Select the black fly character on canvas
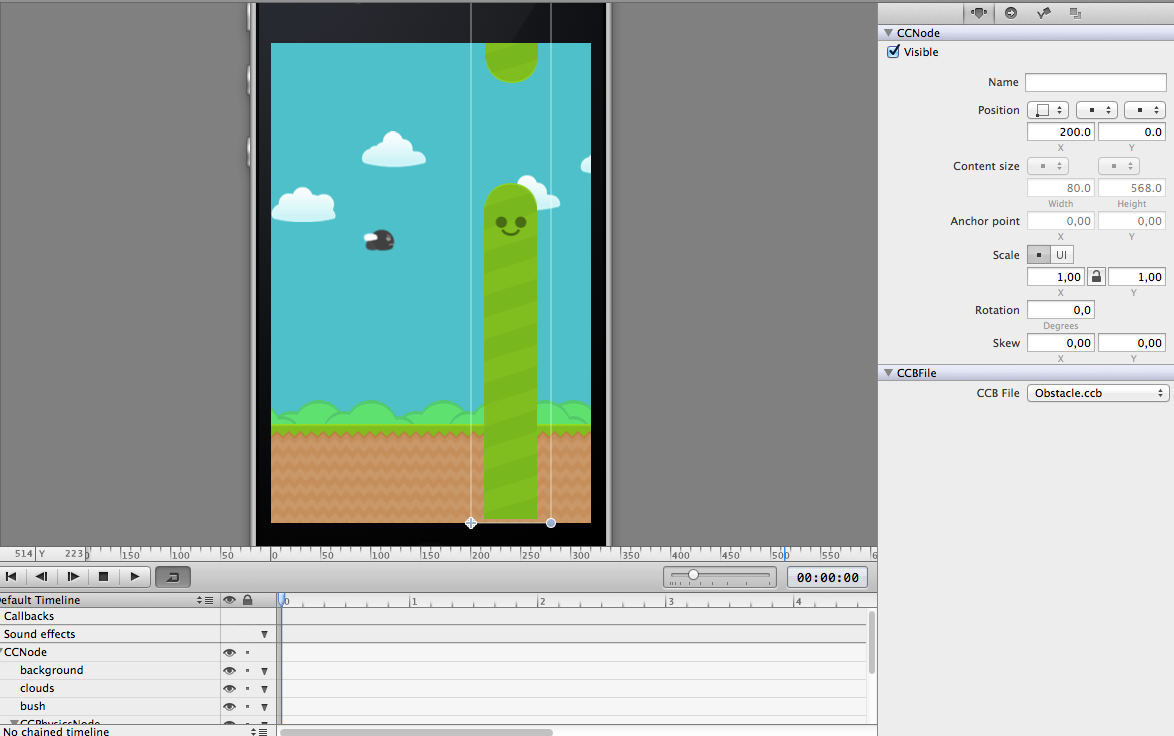1174x736 pixels. (x=380, y=240)
